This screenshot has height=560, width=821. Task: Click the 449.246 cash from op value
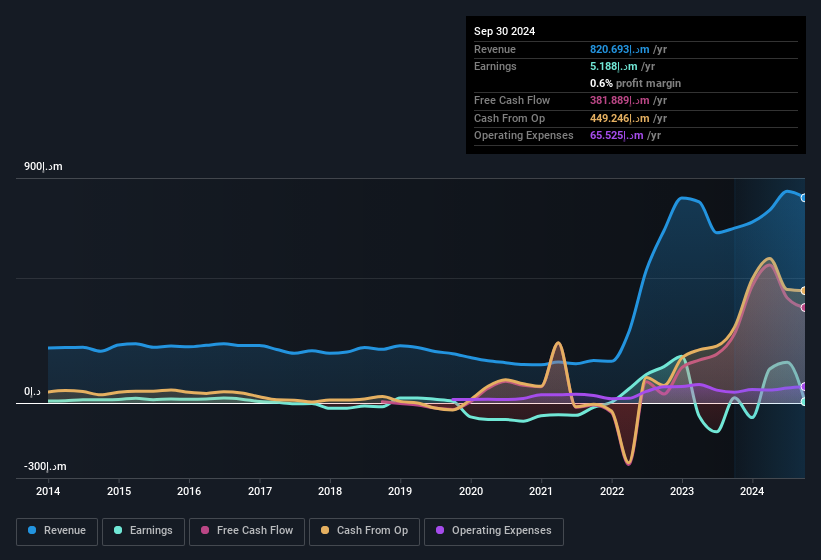click(619, 118)
